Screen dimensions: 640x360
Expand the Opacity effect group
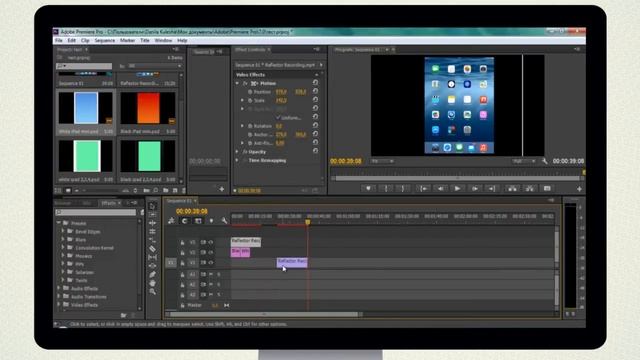[237, 152]
